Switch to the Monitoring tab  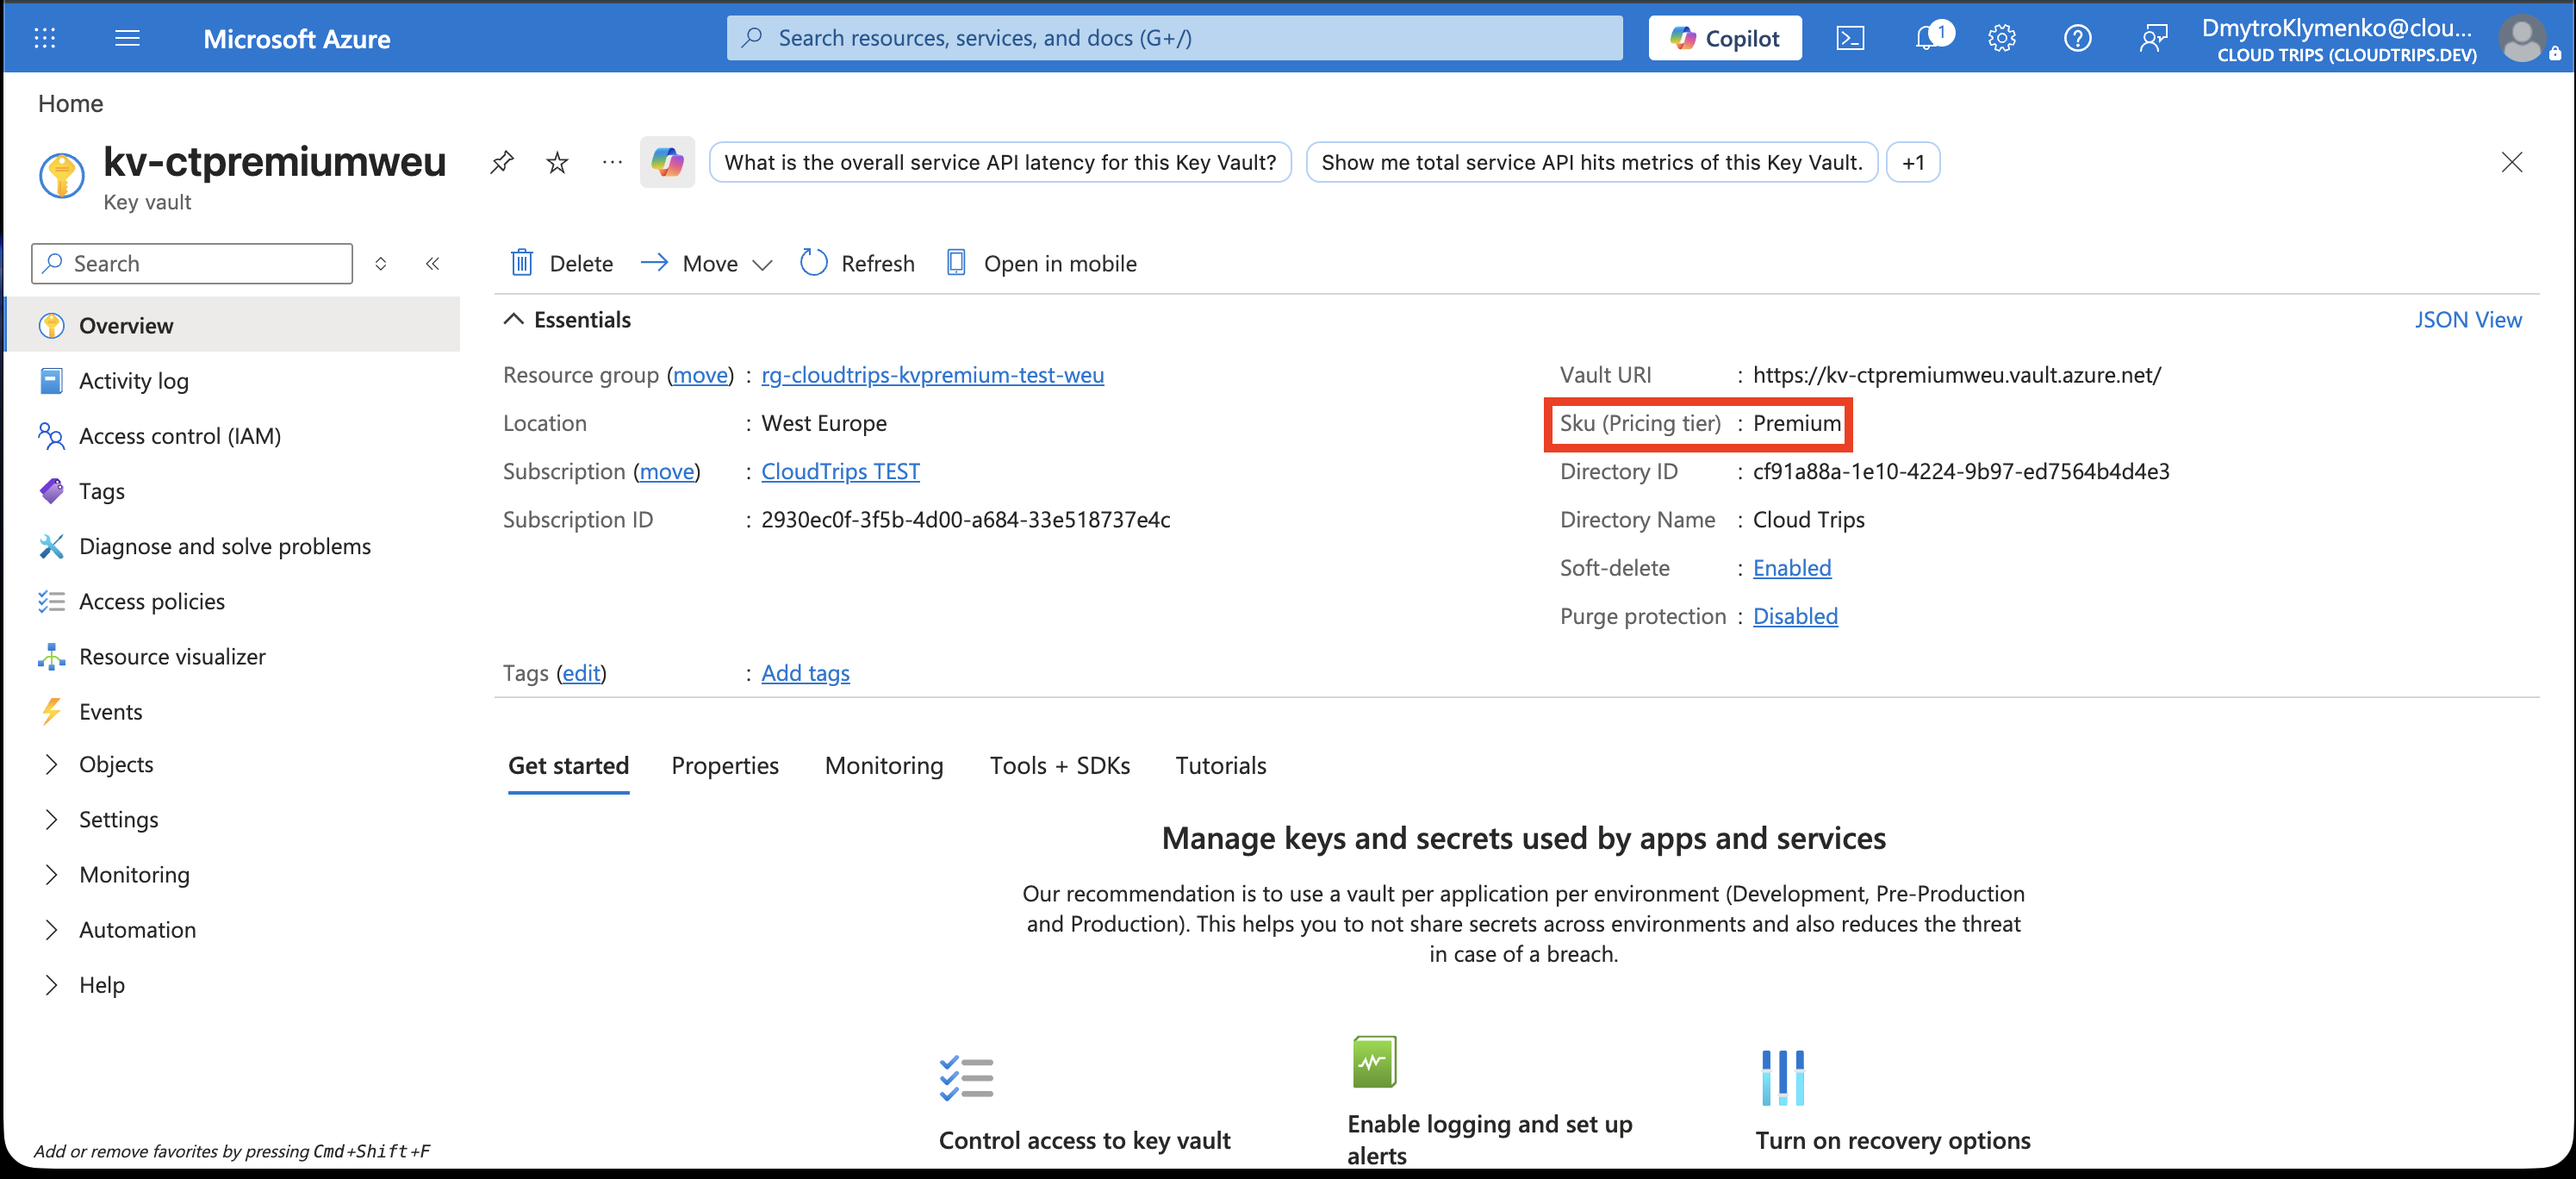pos(884,765)
